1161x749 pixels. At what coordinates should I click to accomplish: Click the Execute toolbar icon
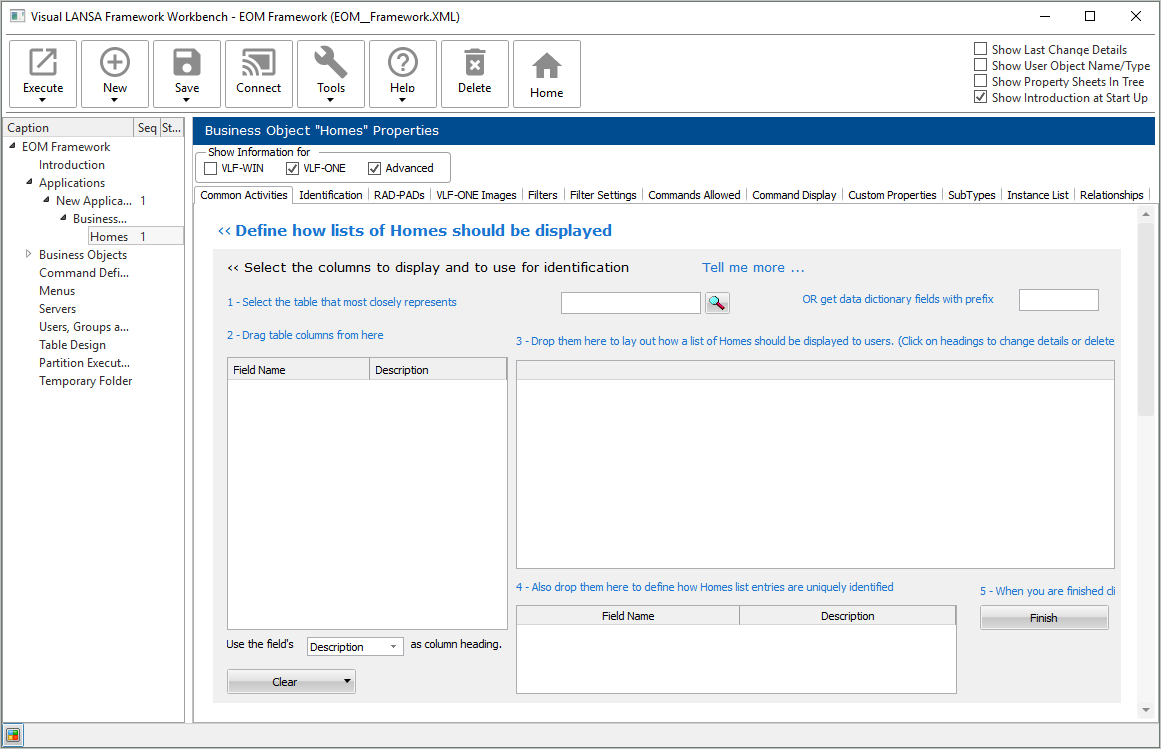click(43, 64)
